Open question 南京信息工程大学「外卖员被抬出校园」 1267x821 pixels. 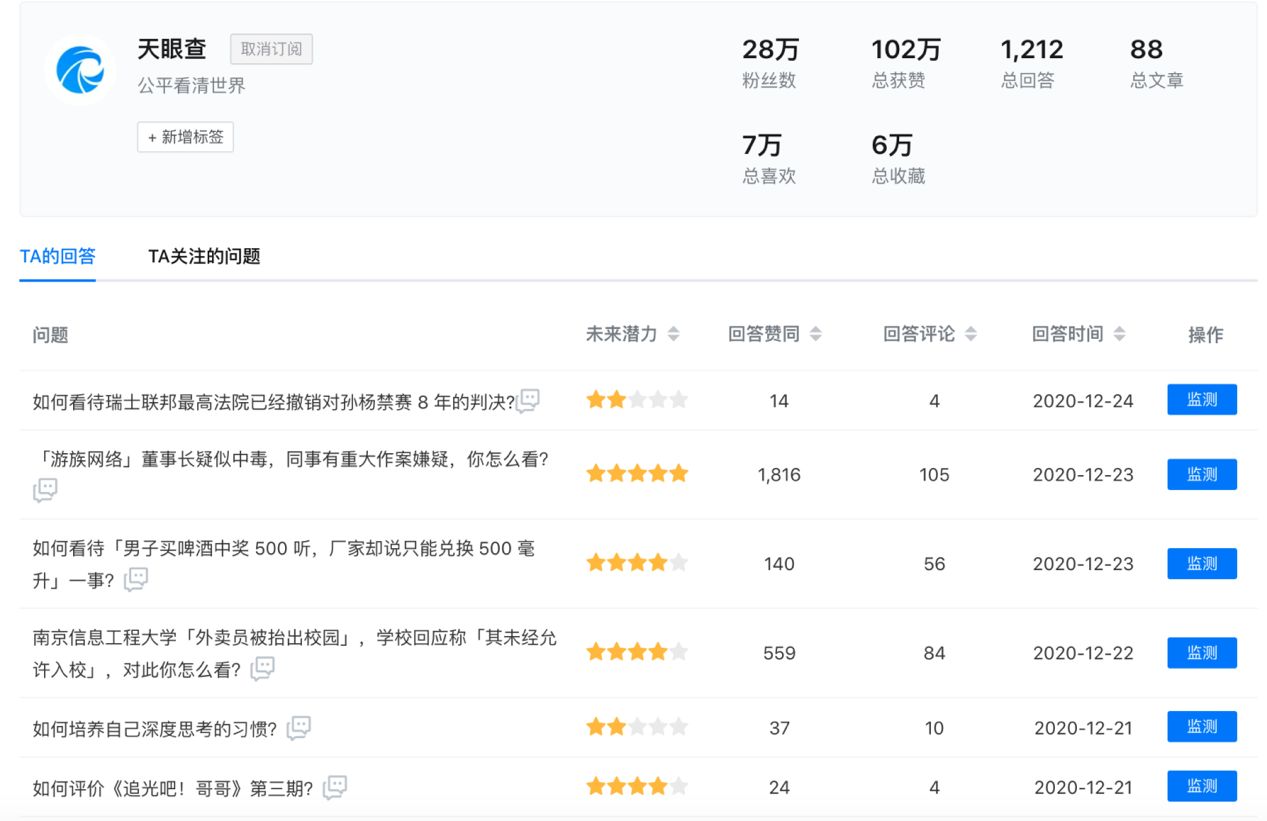coord(295,653)
